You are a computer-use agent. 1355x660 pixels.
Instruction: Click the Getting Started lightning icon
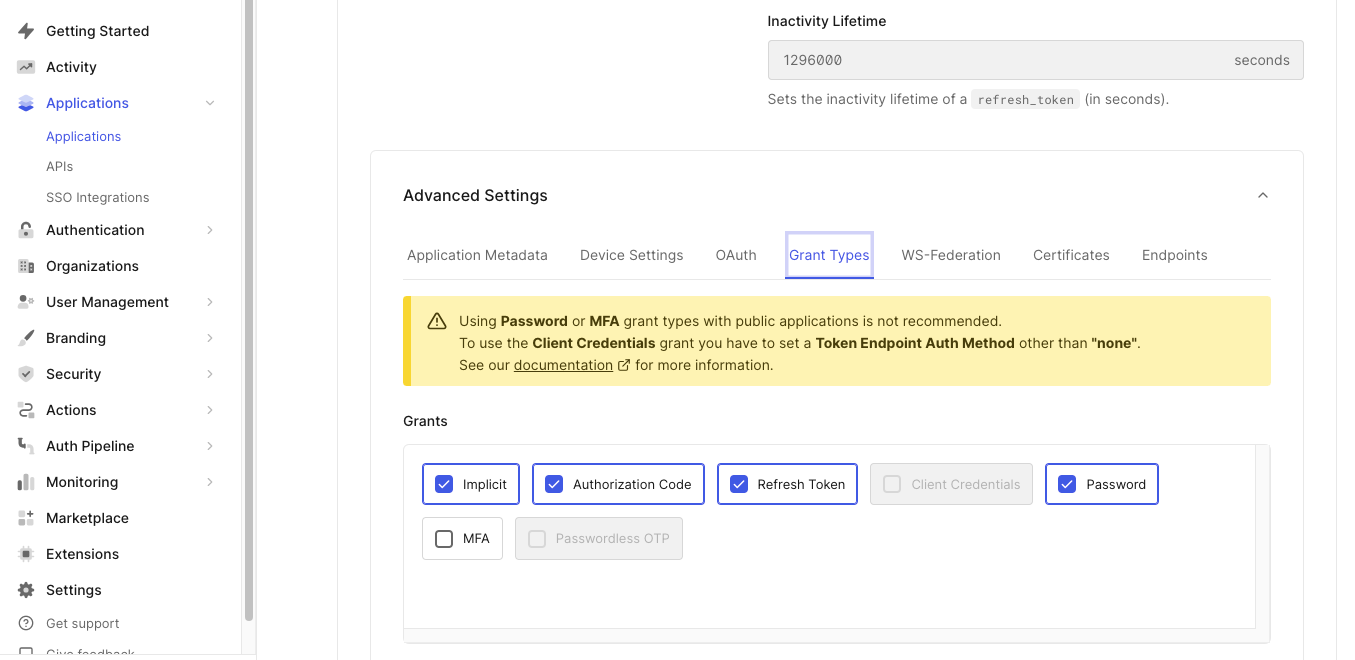point(26,31)
